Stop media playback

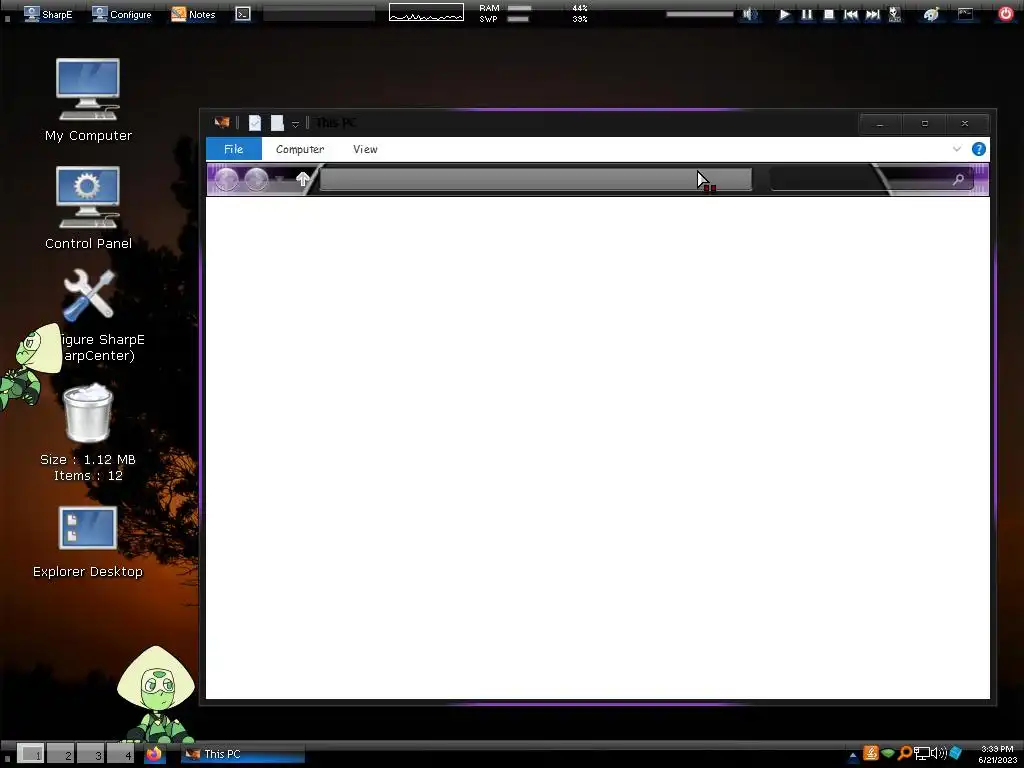pos(829,14)
